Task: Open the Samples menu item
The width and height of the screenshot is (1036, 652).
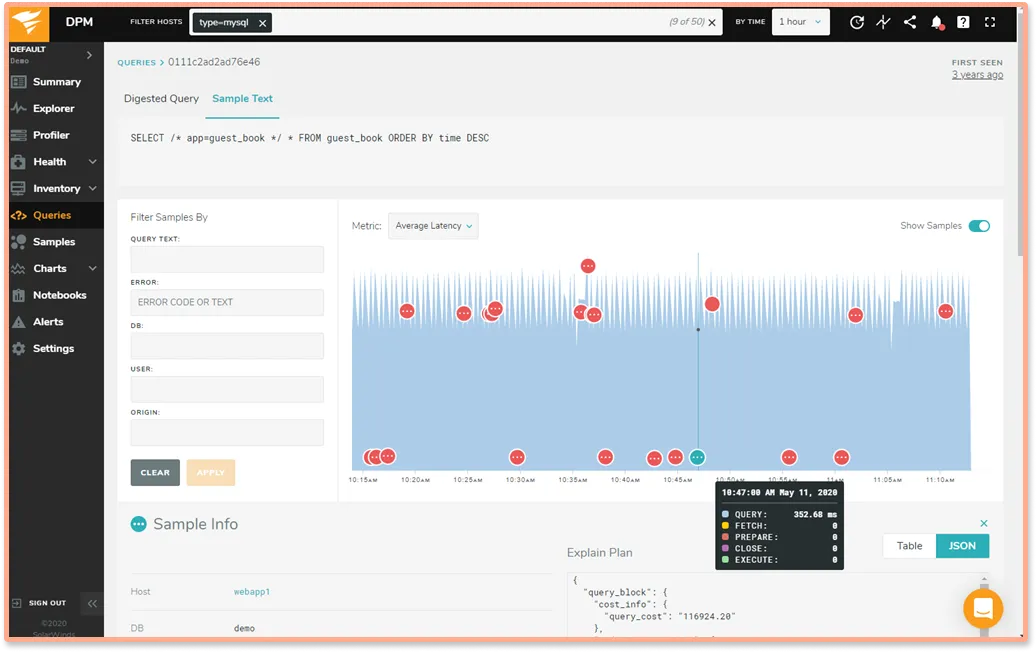Action: [54, 242]
